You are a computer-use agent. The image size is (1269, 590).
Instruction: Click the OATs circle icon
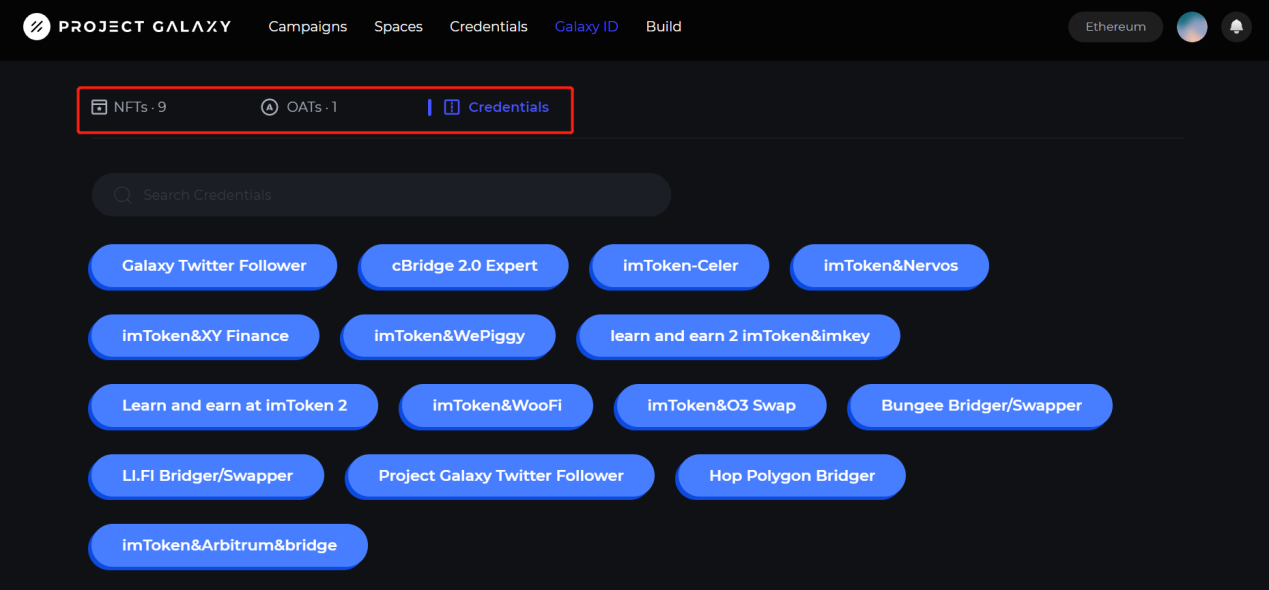269,107
